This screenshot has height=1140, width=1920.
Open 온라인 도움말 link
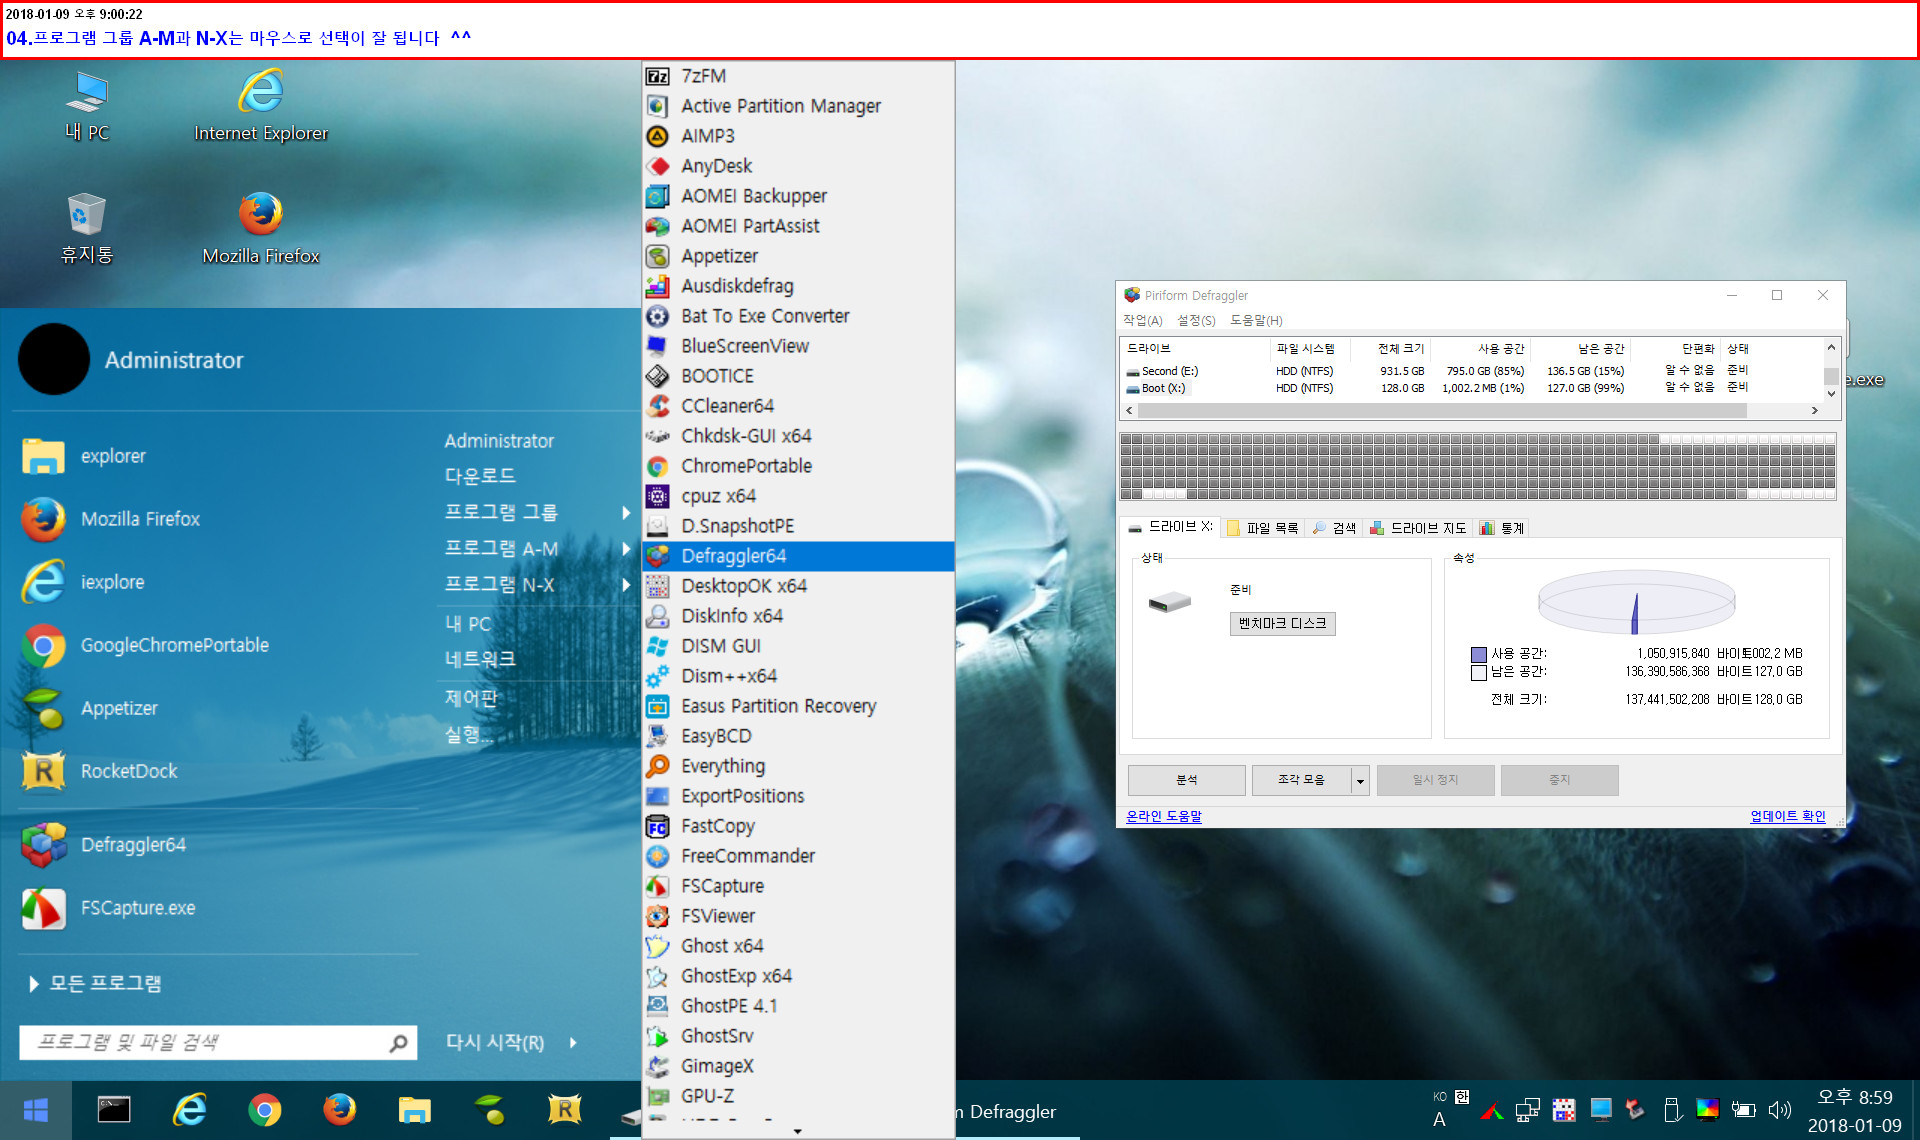(x=1164, y=816)
